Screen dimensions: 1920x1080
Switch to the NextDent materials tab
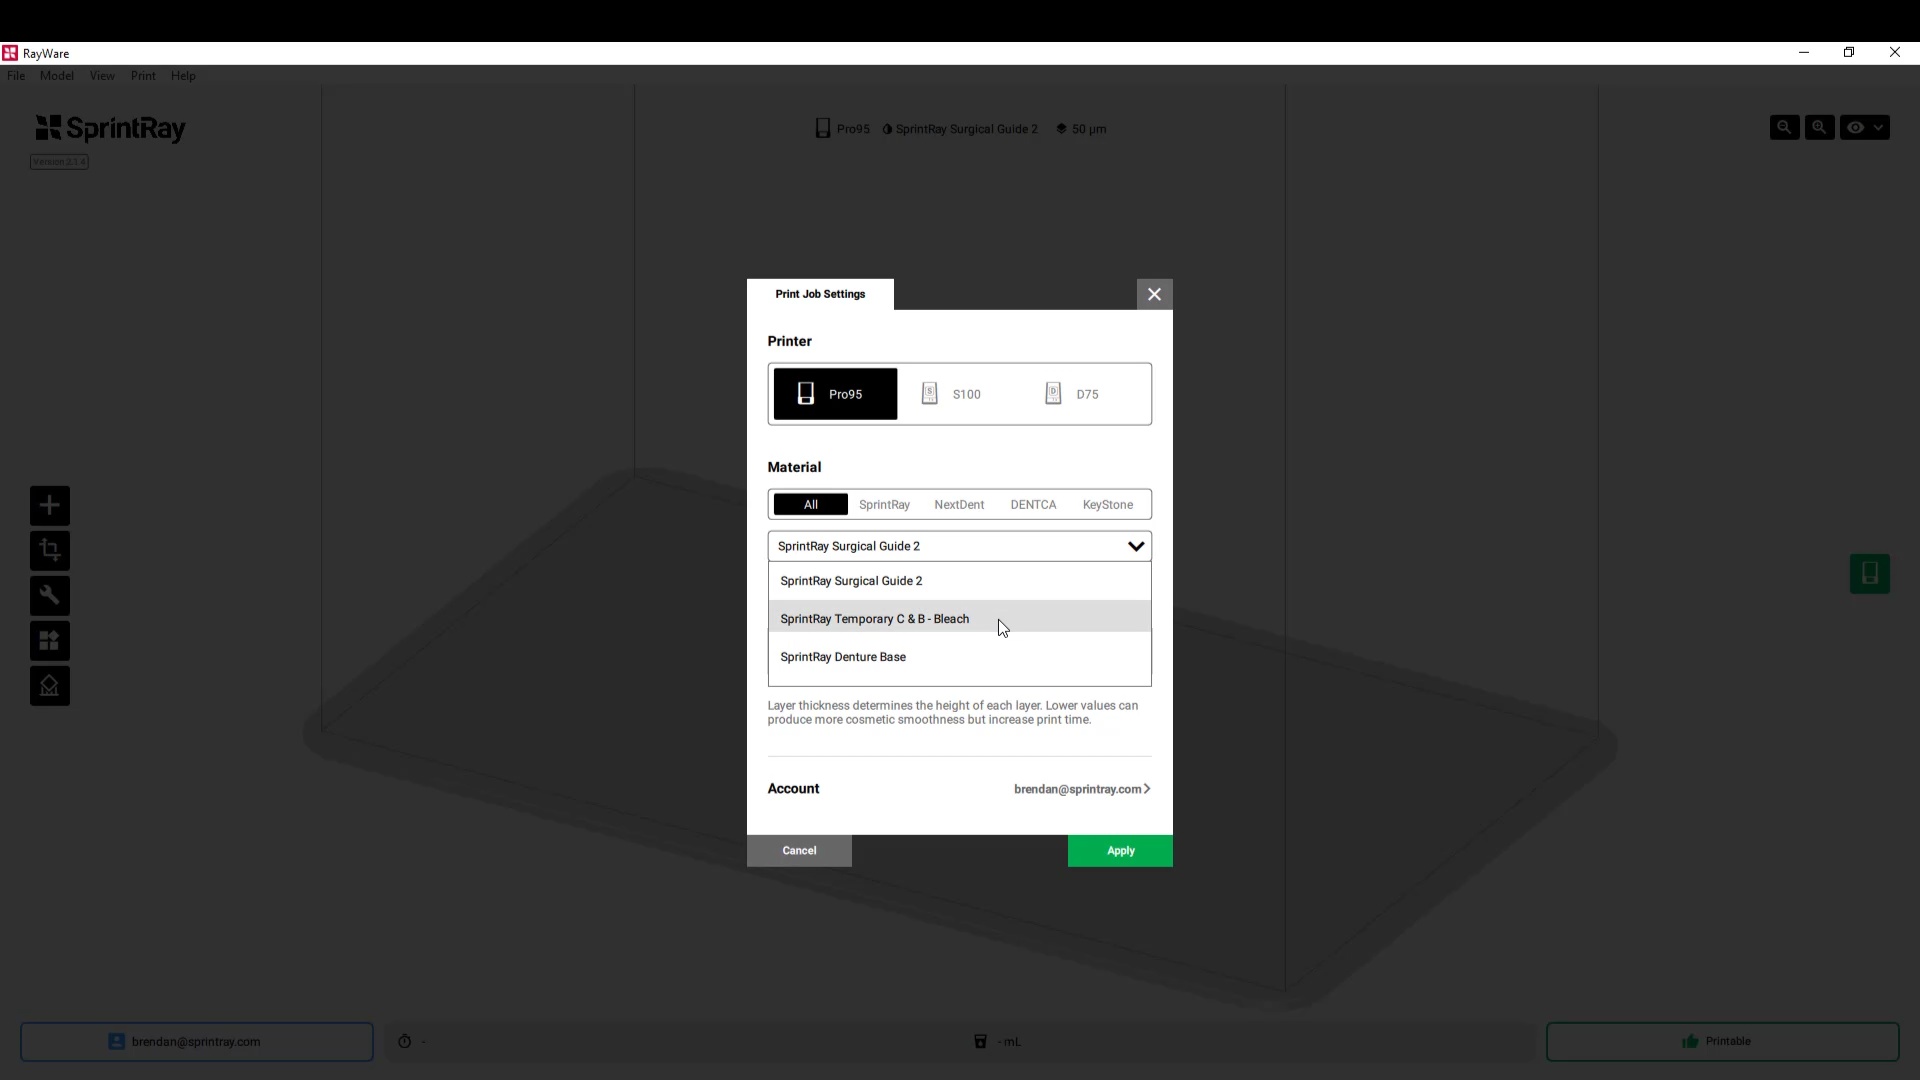click(959, 505)
